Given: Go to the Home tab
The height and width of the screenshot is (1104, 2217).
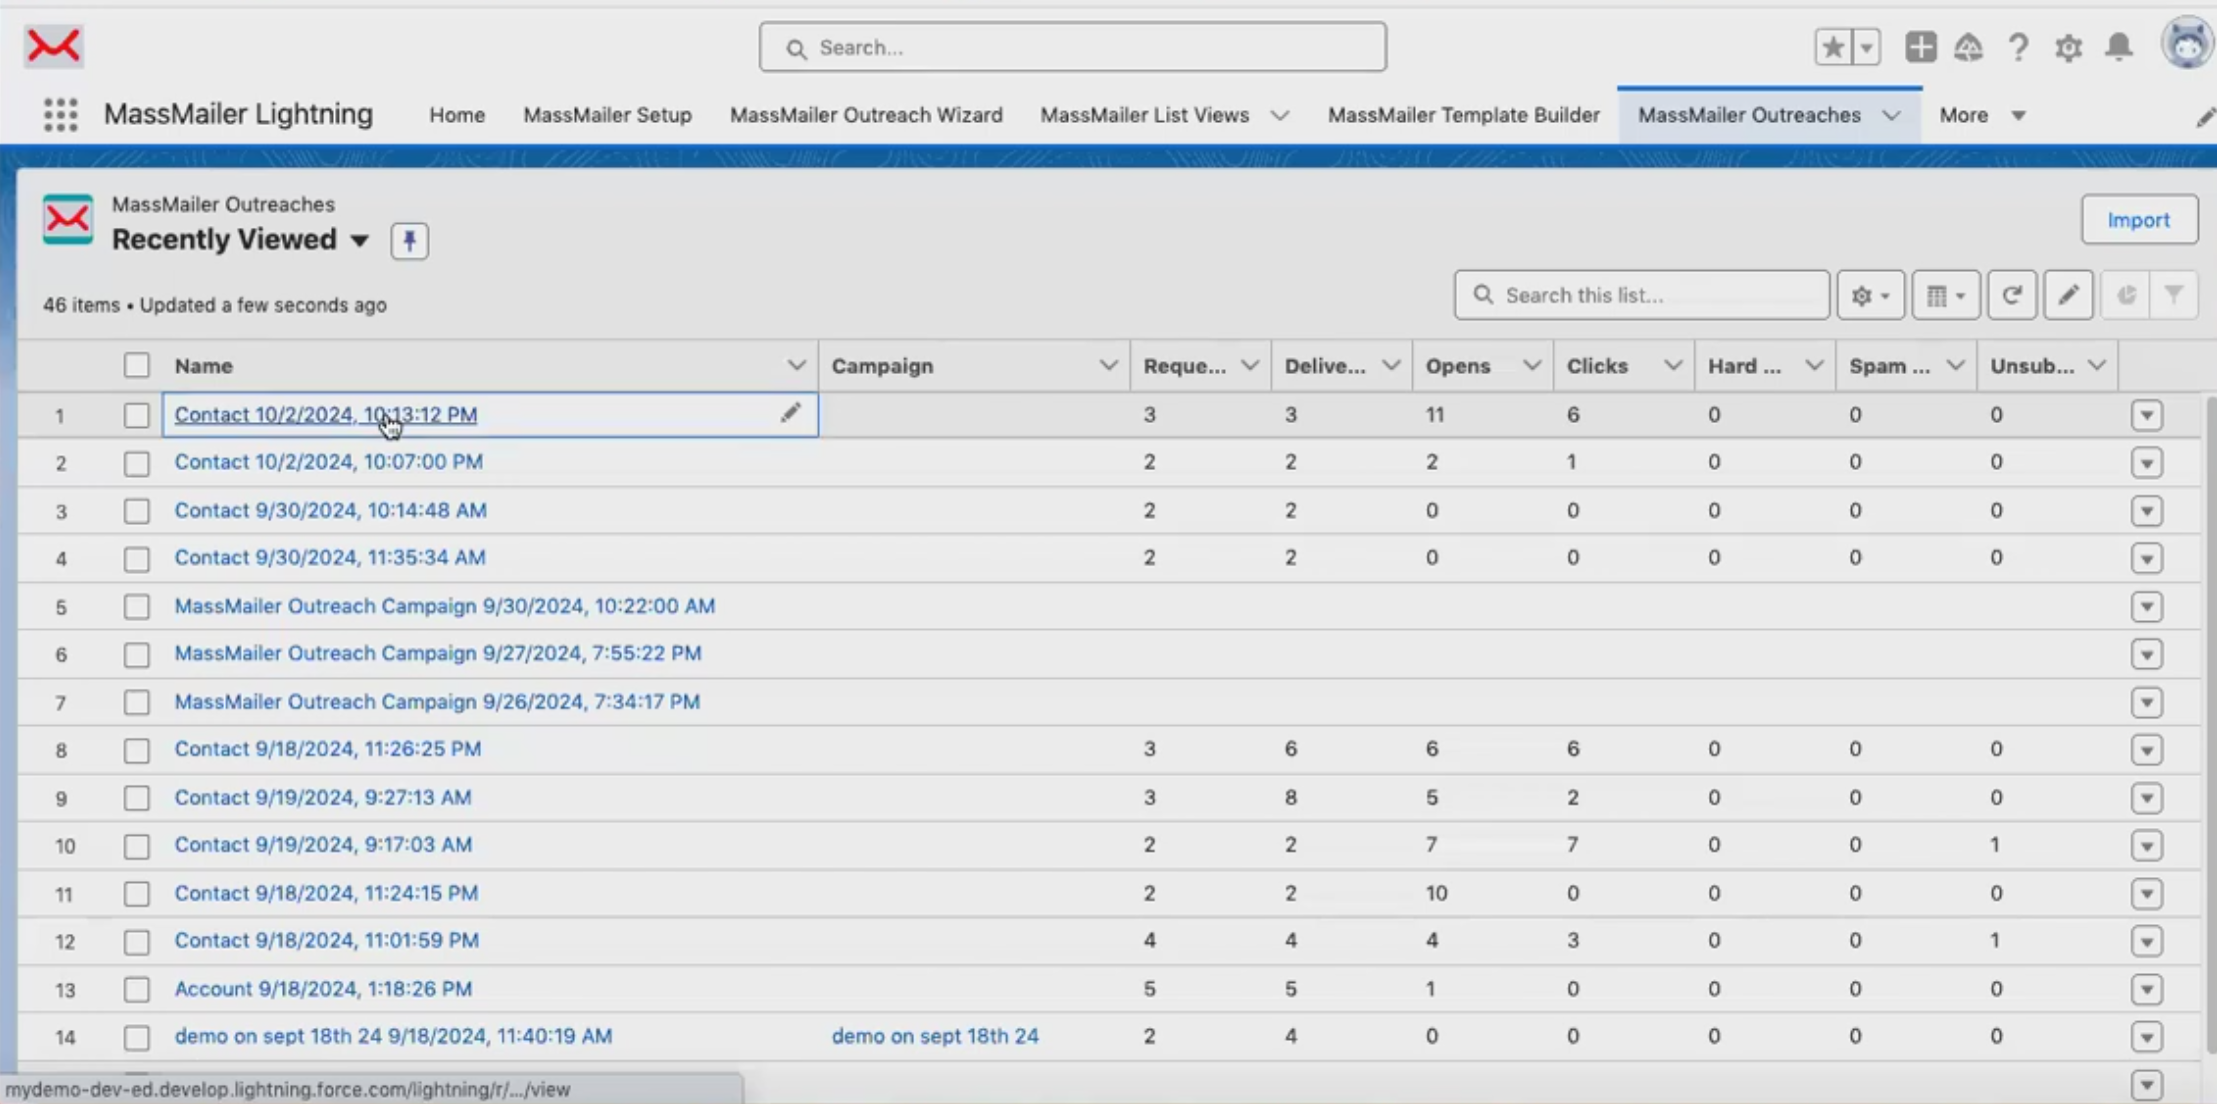Looking at the screenshot, I should [x=457, y=115].
